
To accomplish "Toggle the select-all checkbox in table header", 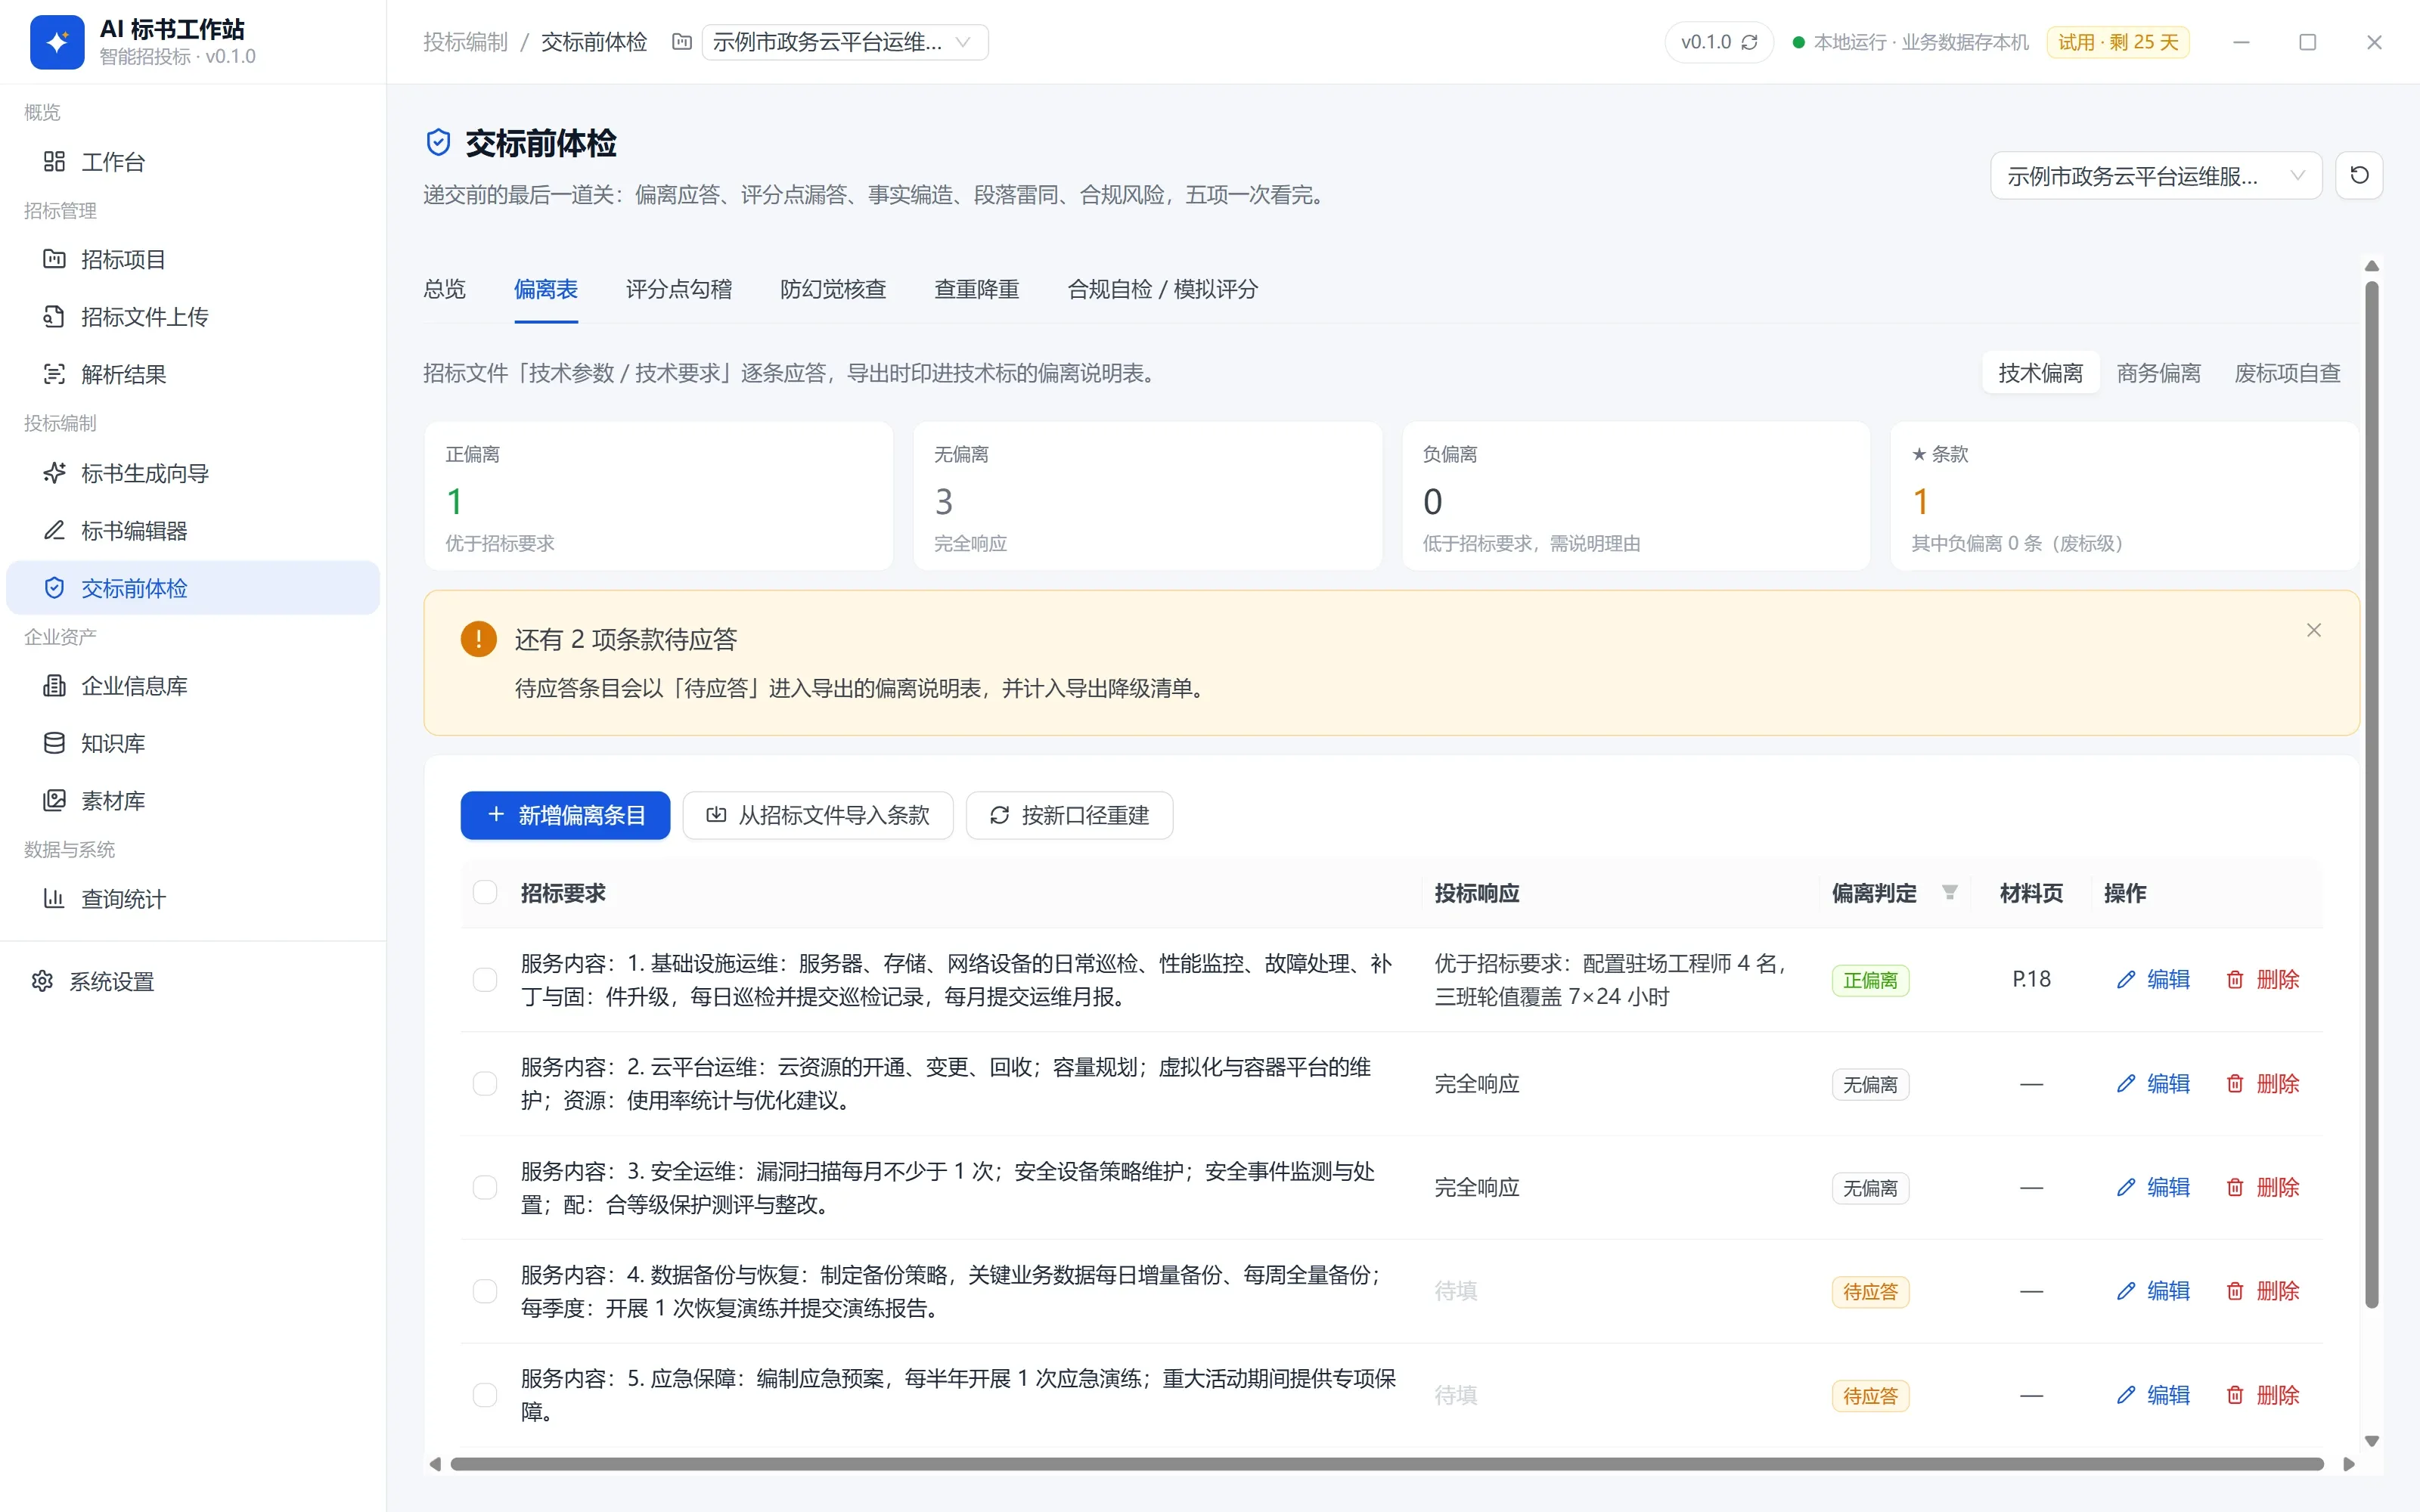I will 485,892.
